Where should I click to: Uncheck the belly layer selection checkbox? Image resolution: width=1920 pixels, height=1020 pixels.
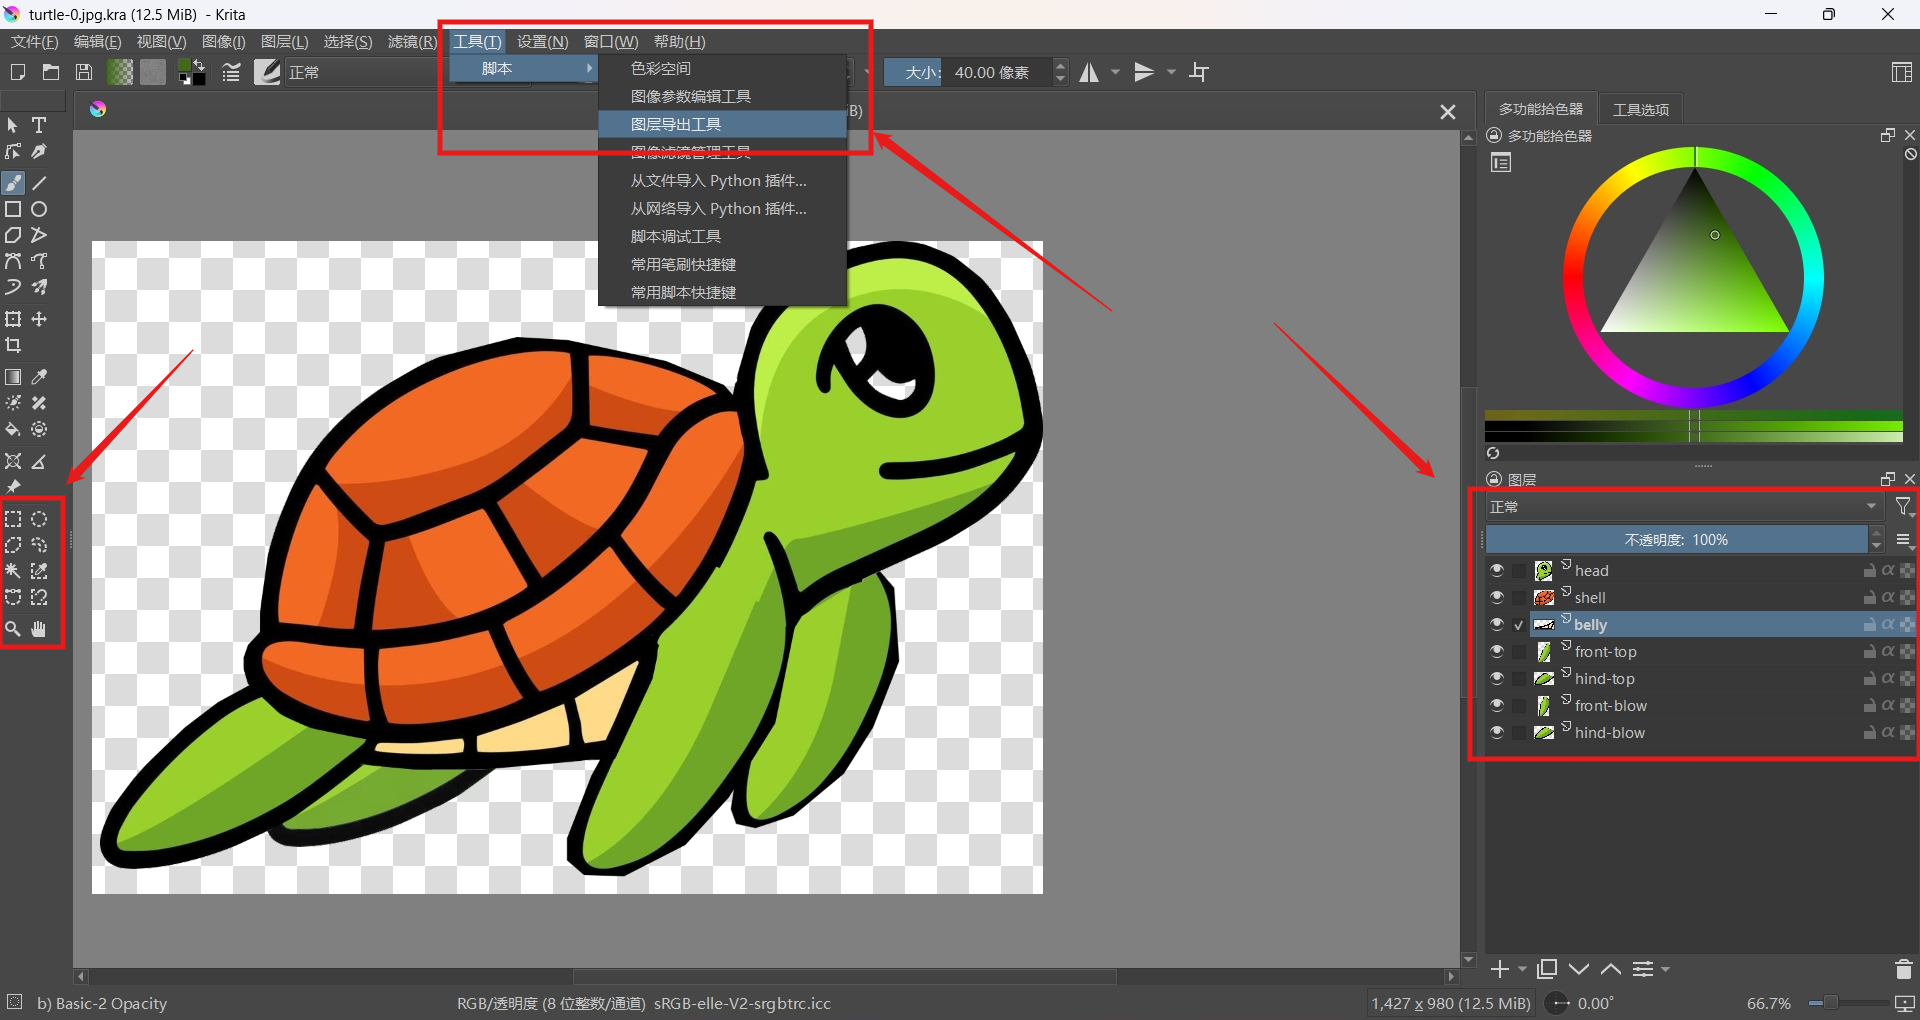click(x=1519, y=624)
